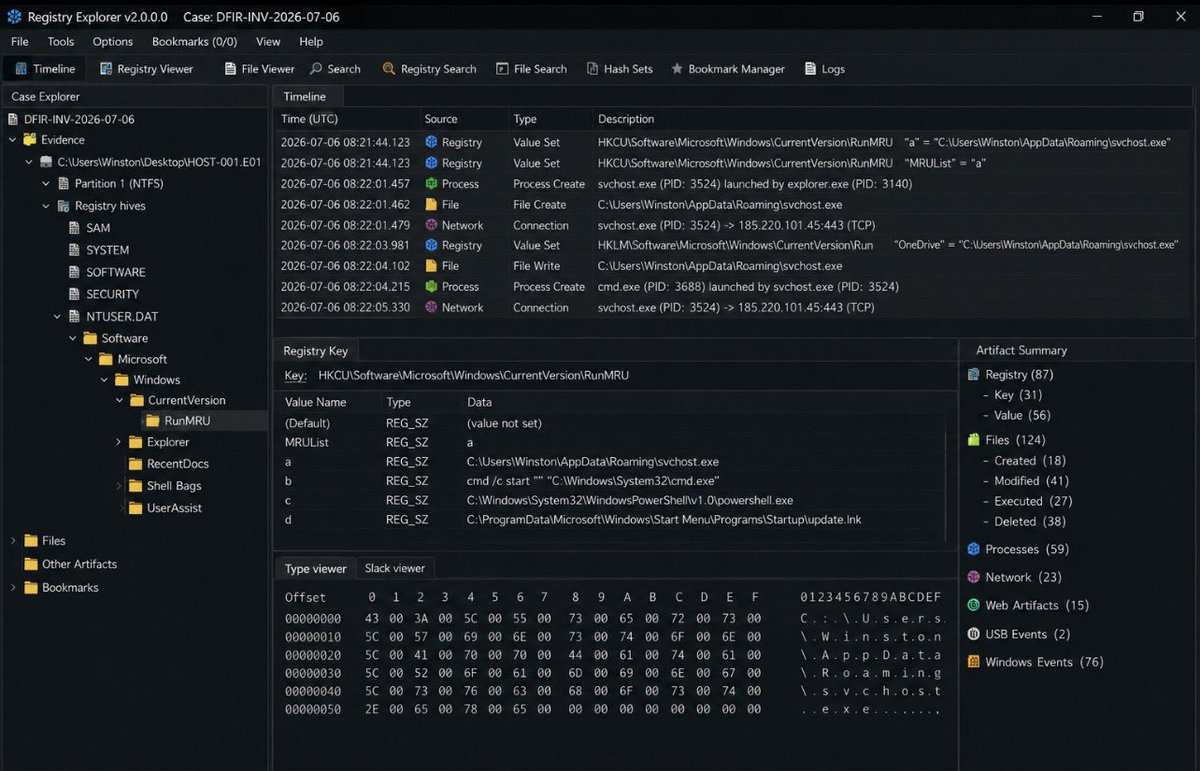Screen dimensions: 1200x771
Task: Click the RecentDocs folder icon
Action: (136, 464)
